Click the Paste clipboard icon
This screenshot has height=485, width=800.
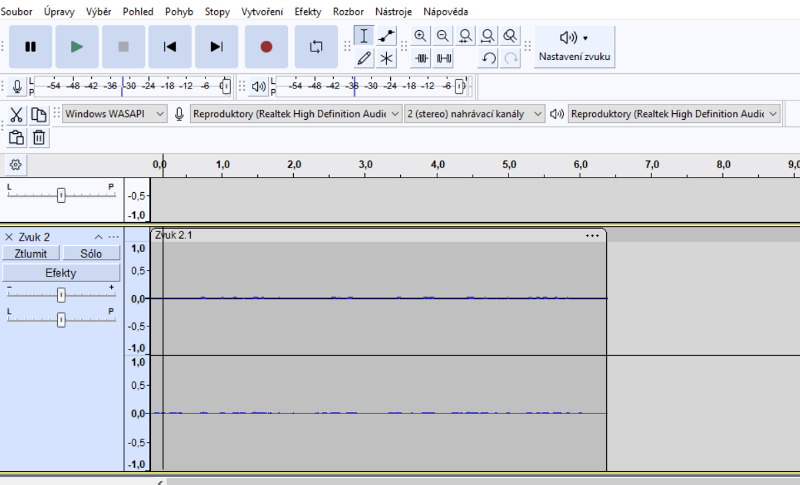tap(16, 137)
